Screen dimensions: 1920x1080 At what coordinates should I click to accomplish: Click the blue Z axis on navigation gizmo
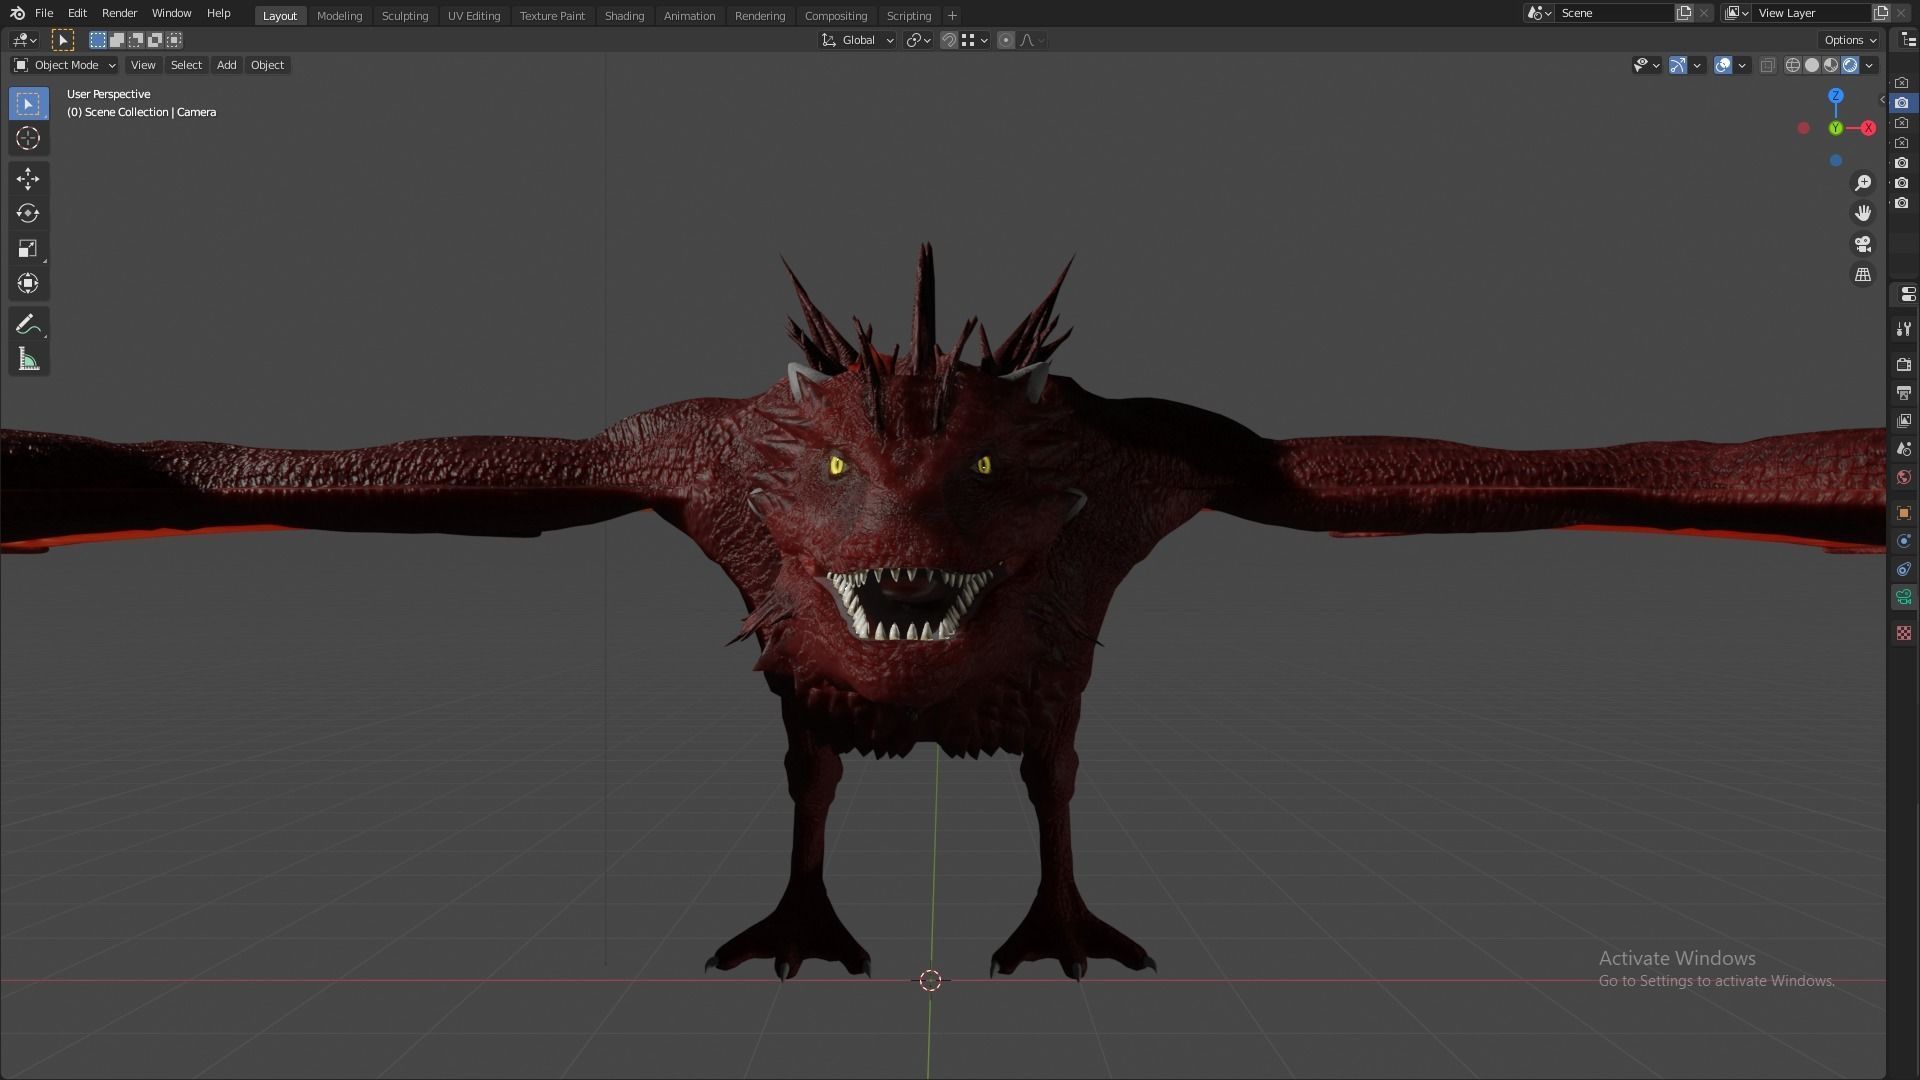coord(1836,96)
